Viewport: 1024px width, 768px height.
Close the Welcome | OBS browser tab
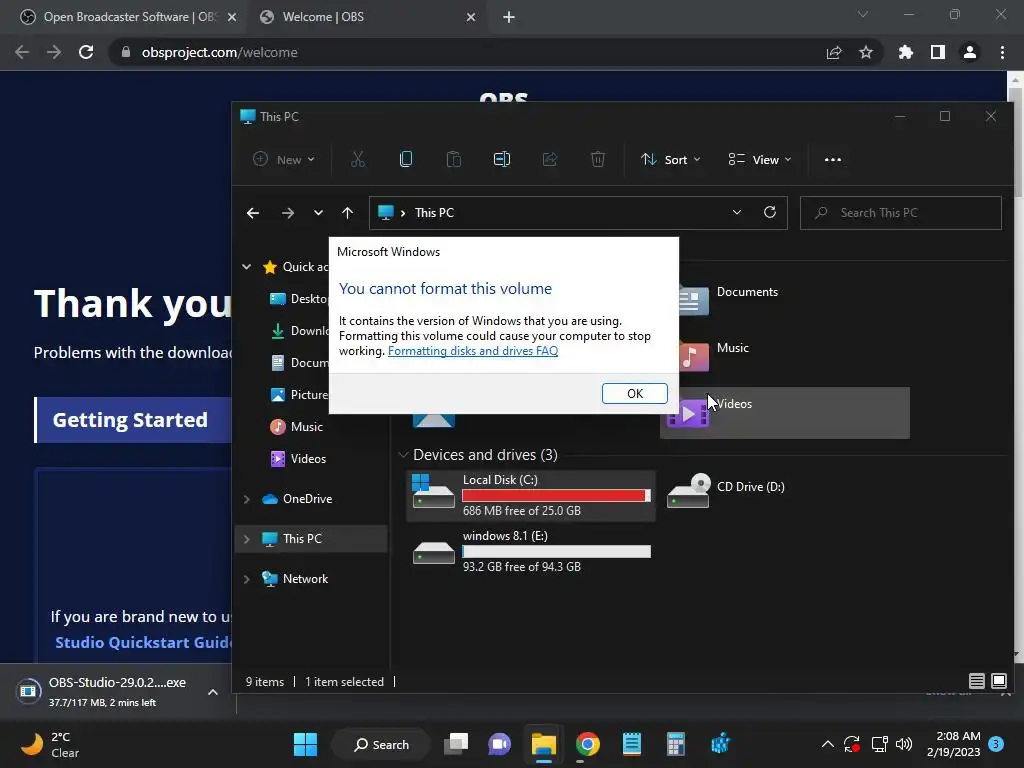[x=471, y=17]
